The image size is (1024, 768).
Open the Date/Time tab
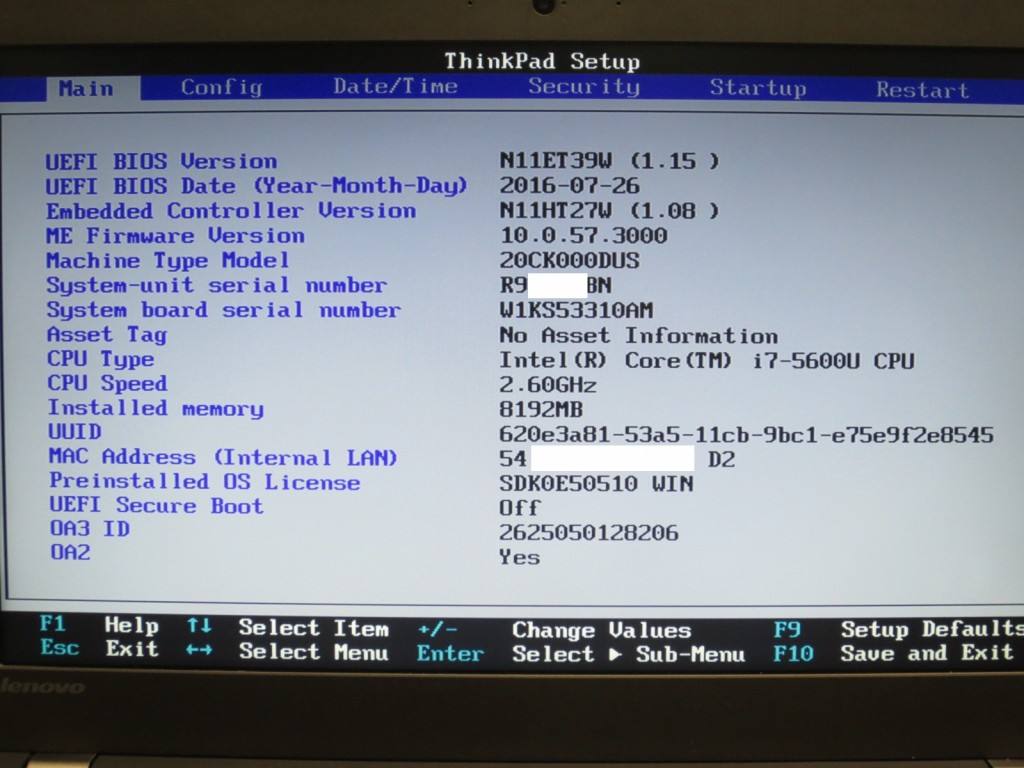pos(396,86)
